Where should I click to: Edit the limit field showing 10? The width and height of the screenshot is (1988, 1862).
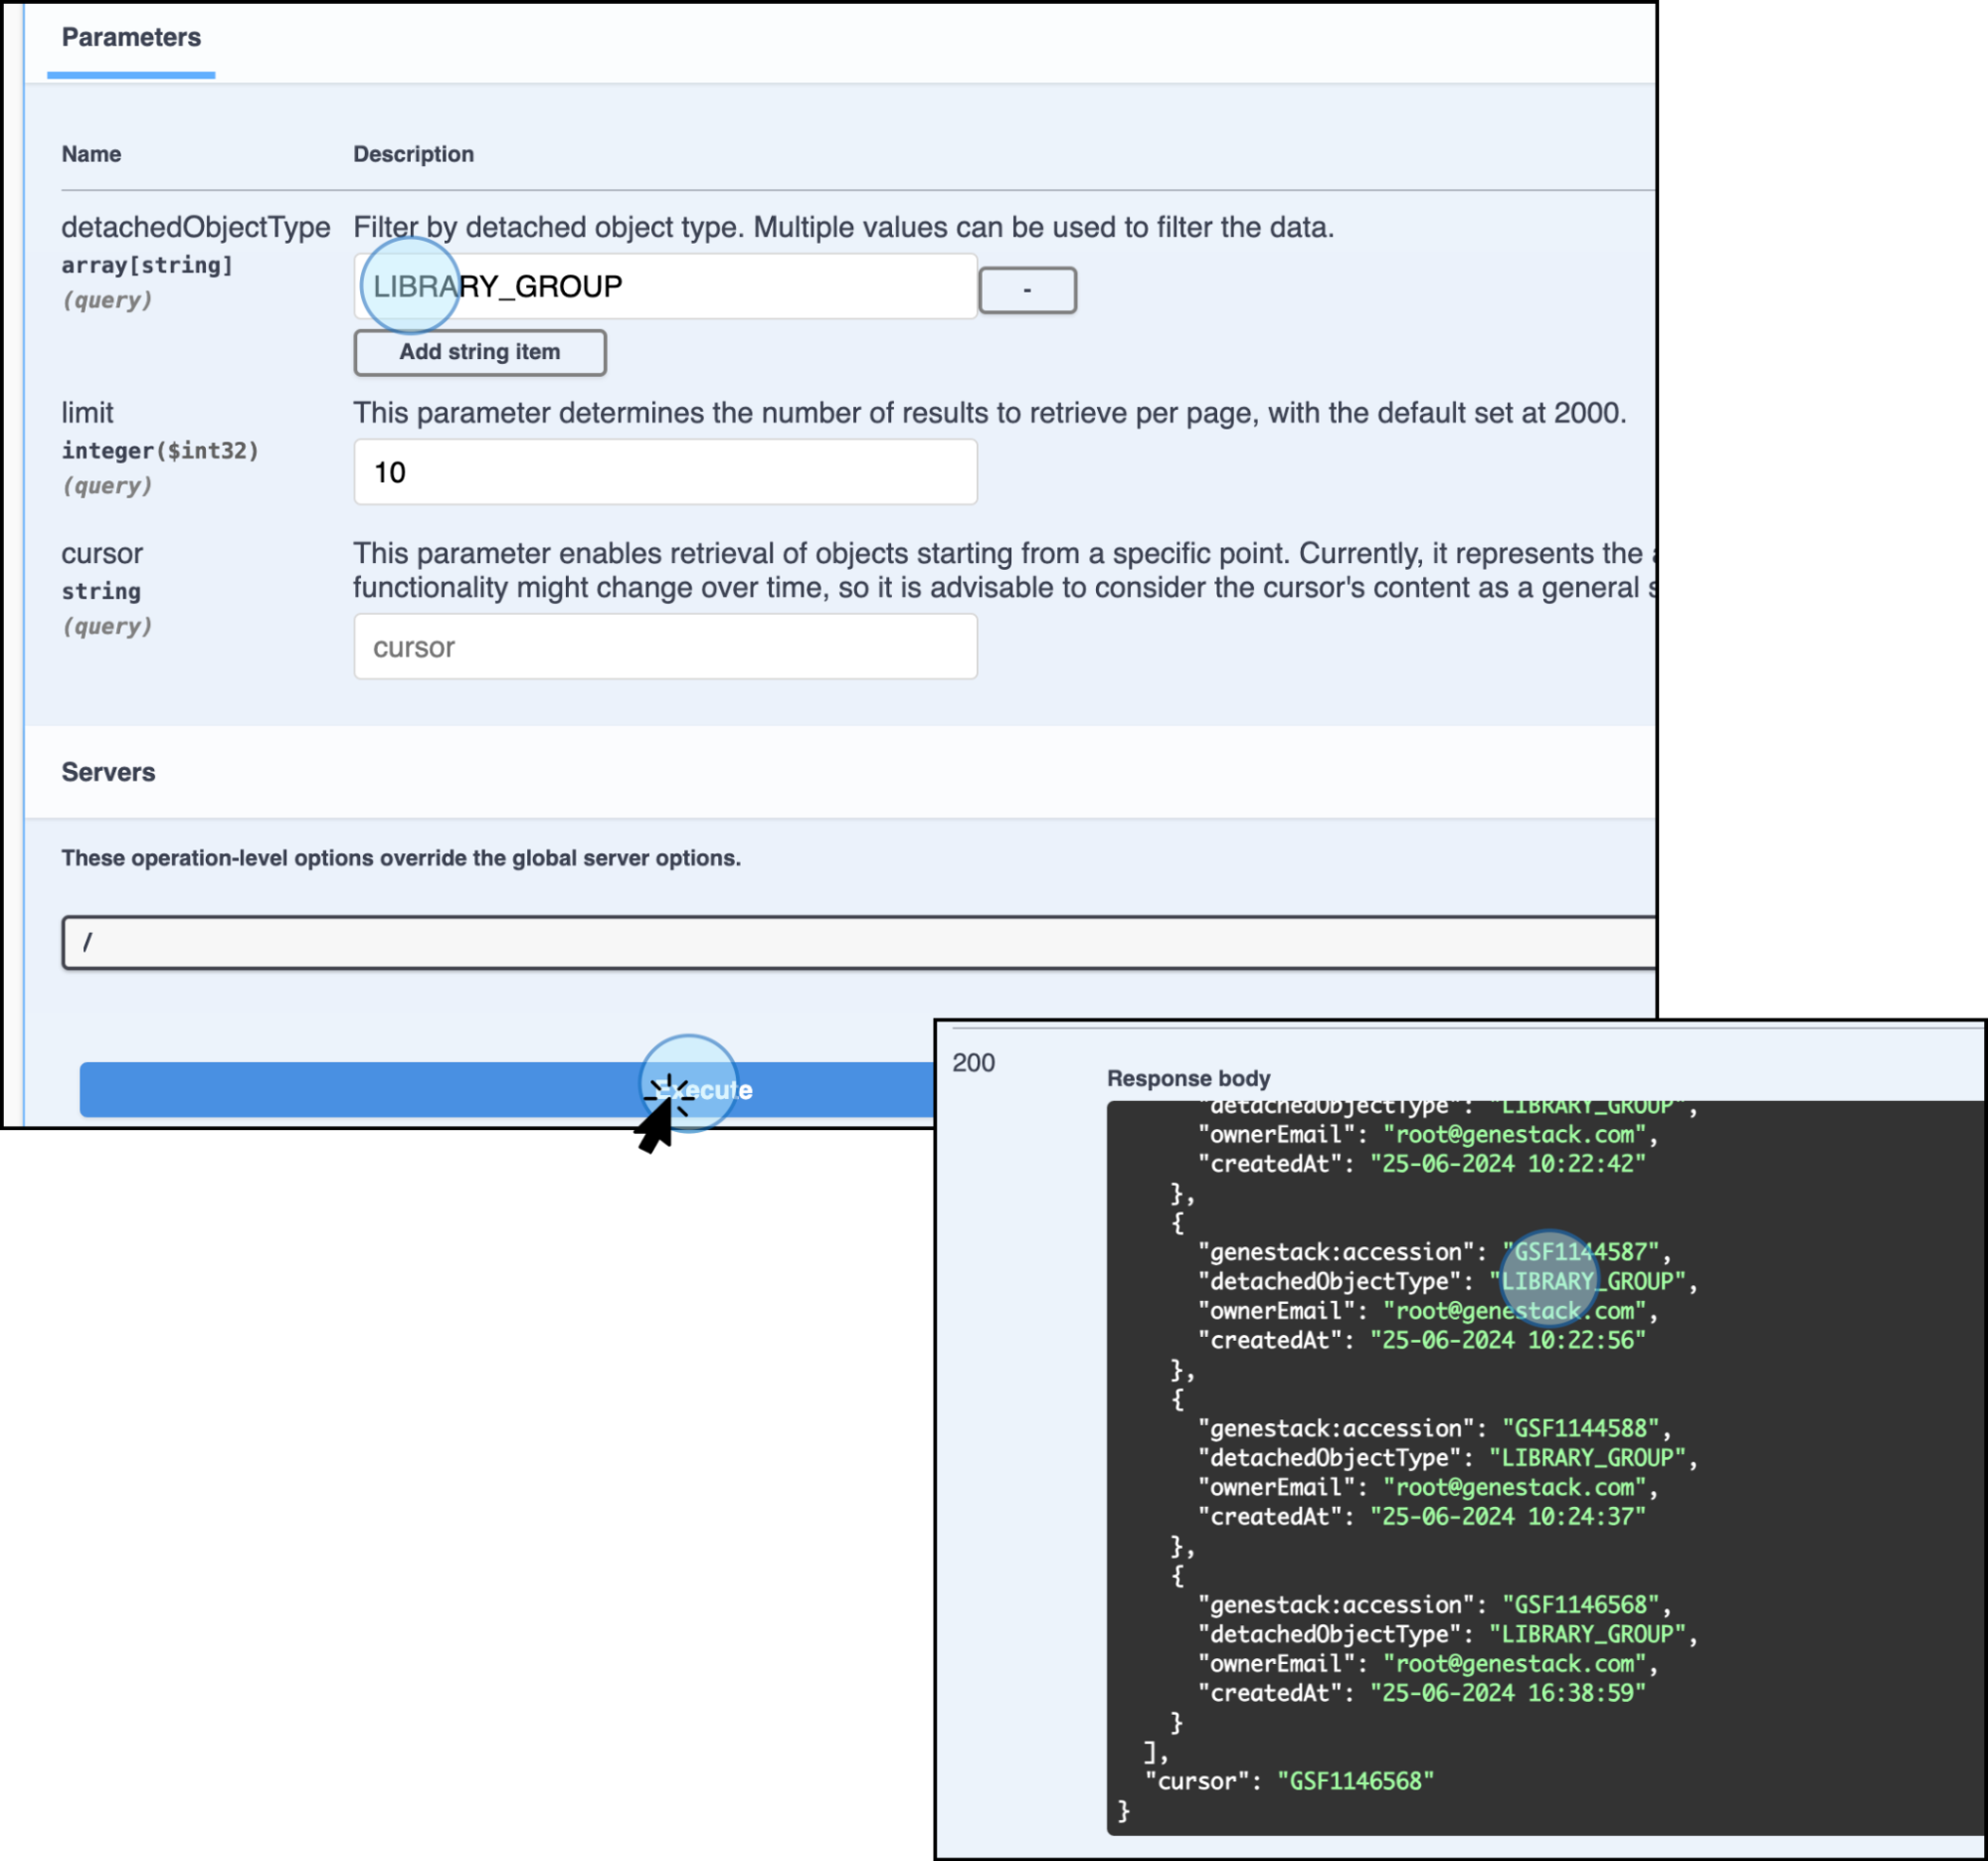click(665, 472)
